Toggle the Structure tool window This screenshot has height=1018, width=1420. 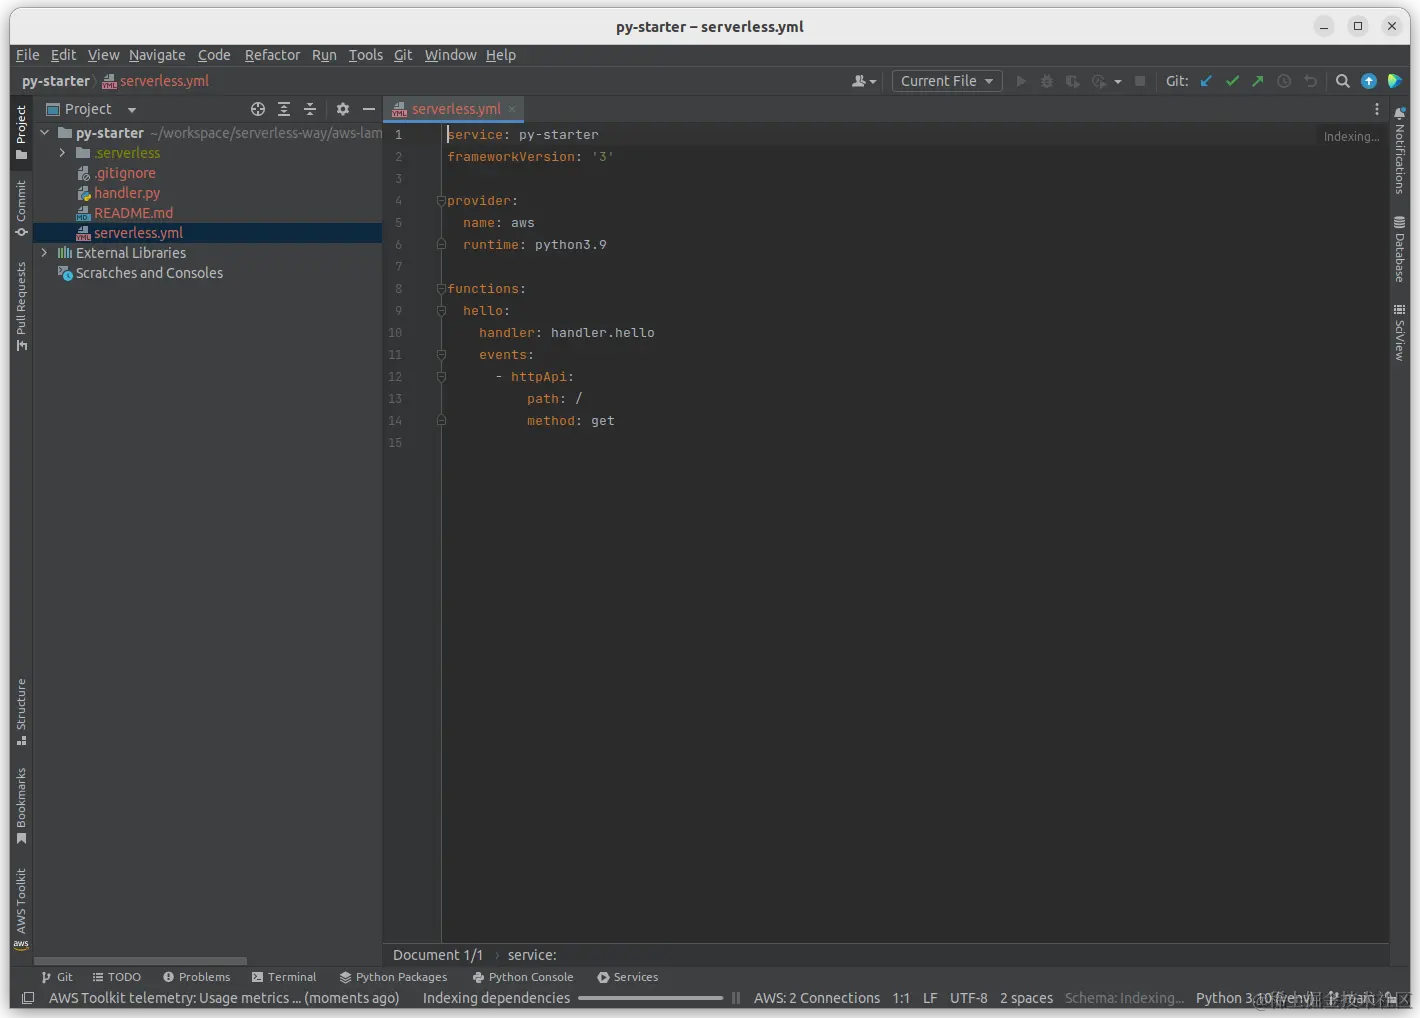[x=21, y=712]
